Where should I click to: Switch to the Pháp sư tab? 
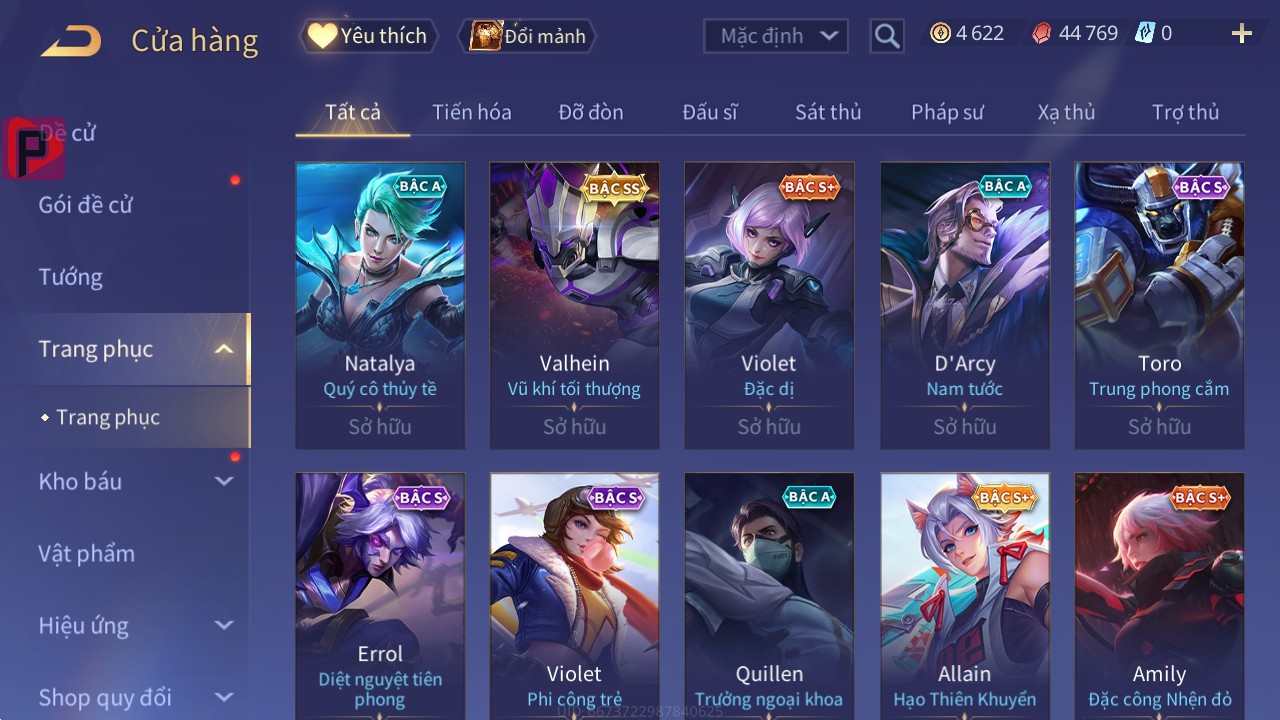pyautogui.click(x=947, y=112)
